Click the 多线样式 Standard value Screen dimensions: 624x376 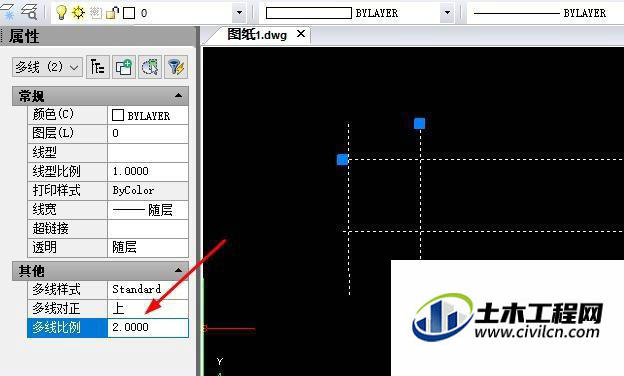point(148,289)
